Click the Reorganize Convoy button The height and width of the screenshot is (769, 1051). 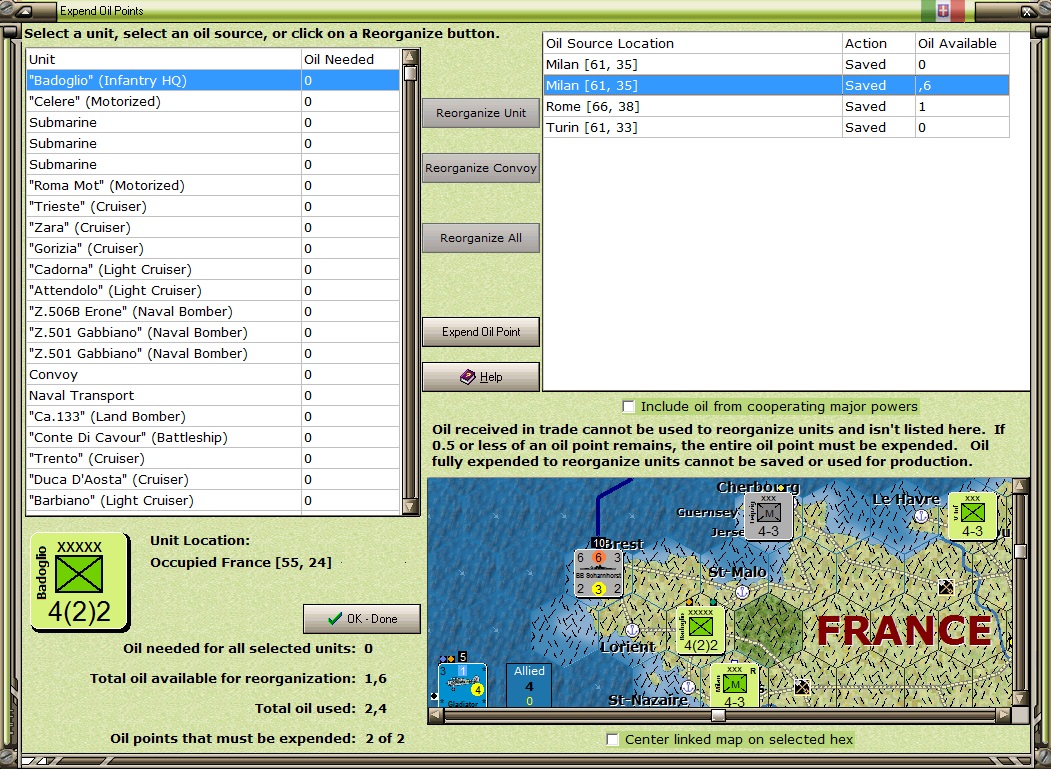[x=481, y=168]
